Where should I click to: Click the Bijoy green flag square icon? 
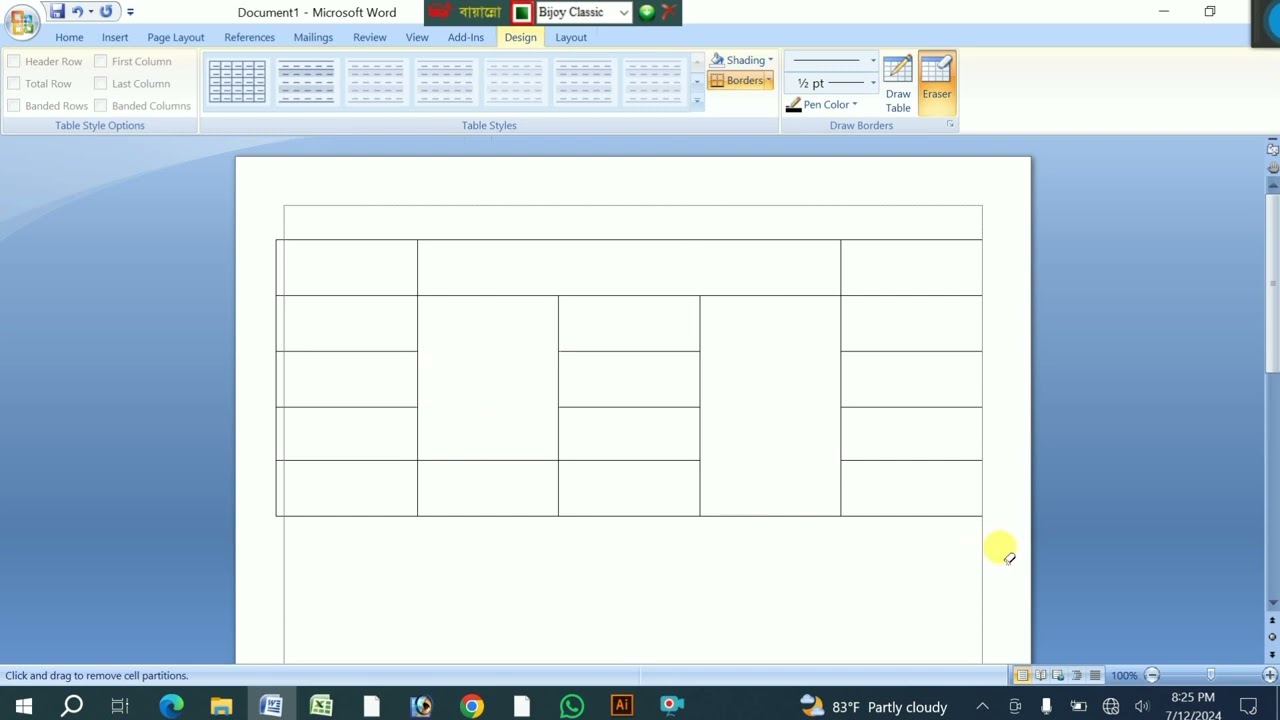coord(521,12)
